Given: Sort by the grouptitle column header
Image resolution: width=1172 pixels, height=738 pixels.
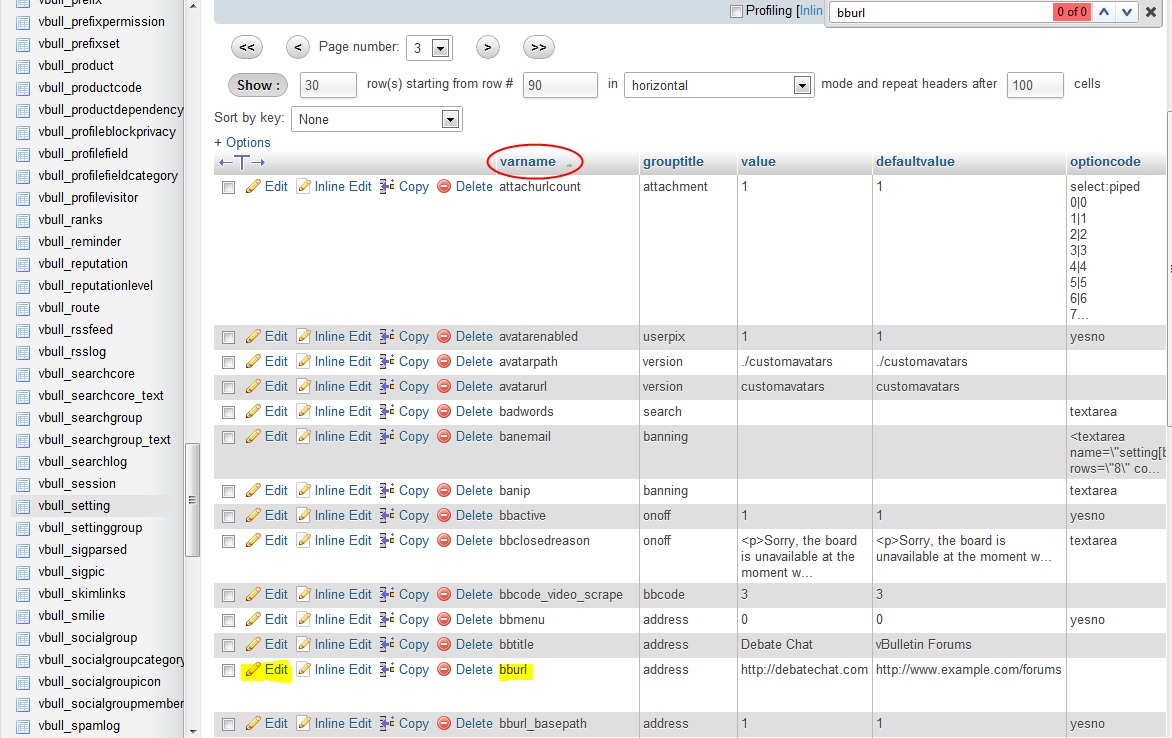Looking at the screenshot, I should tap(673, 162).
